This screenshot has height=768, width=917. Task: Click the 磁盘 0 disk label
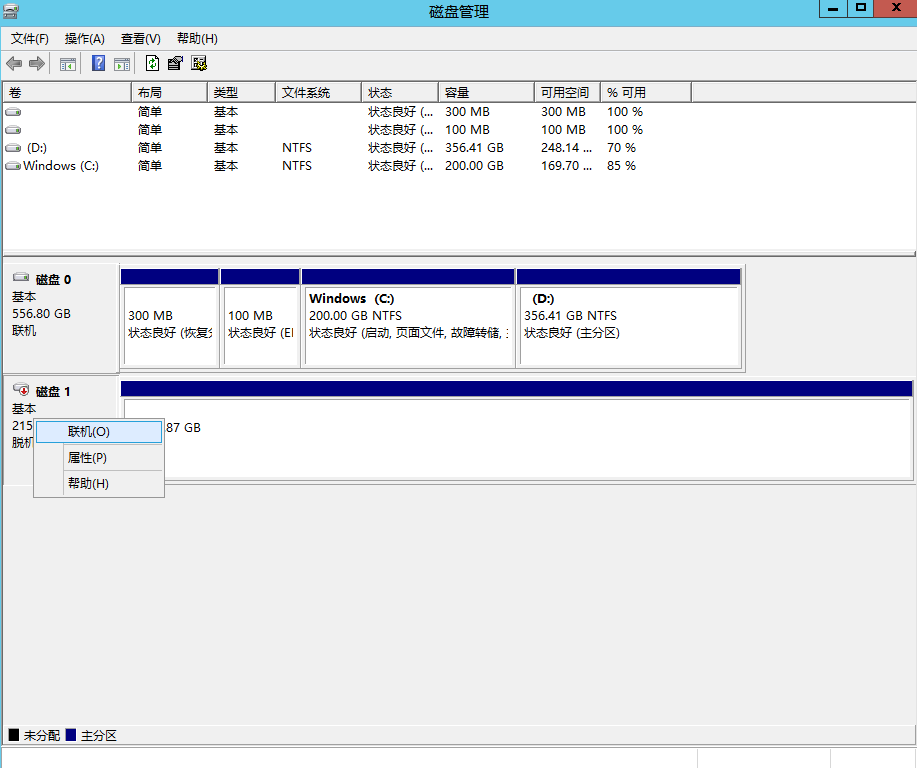54,280
